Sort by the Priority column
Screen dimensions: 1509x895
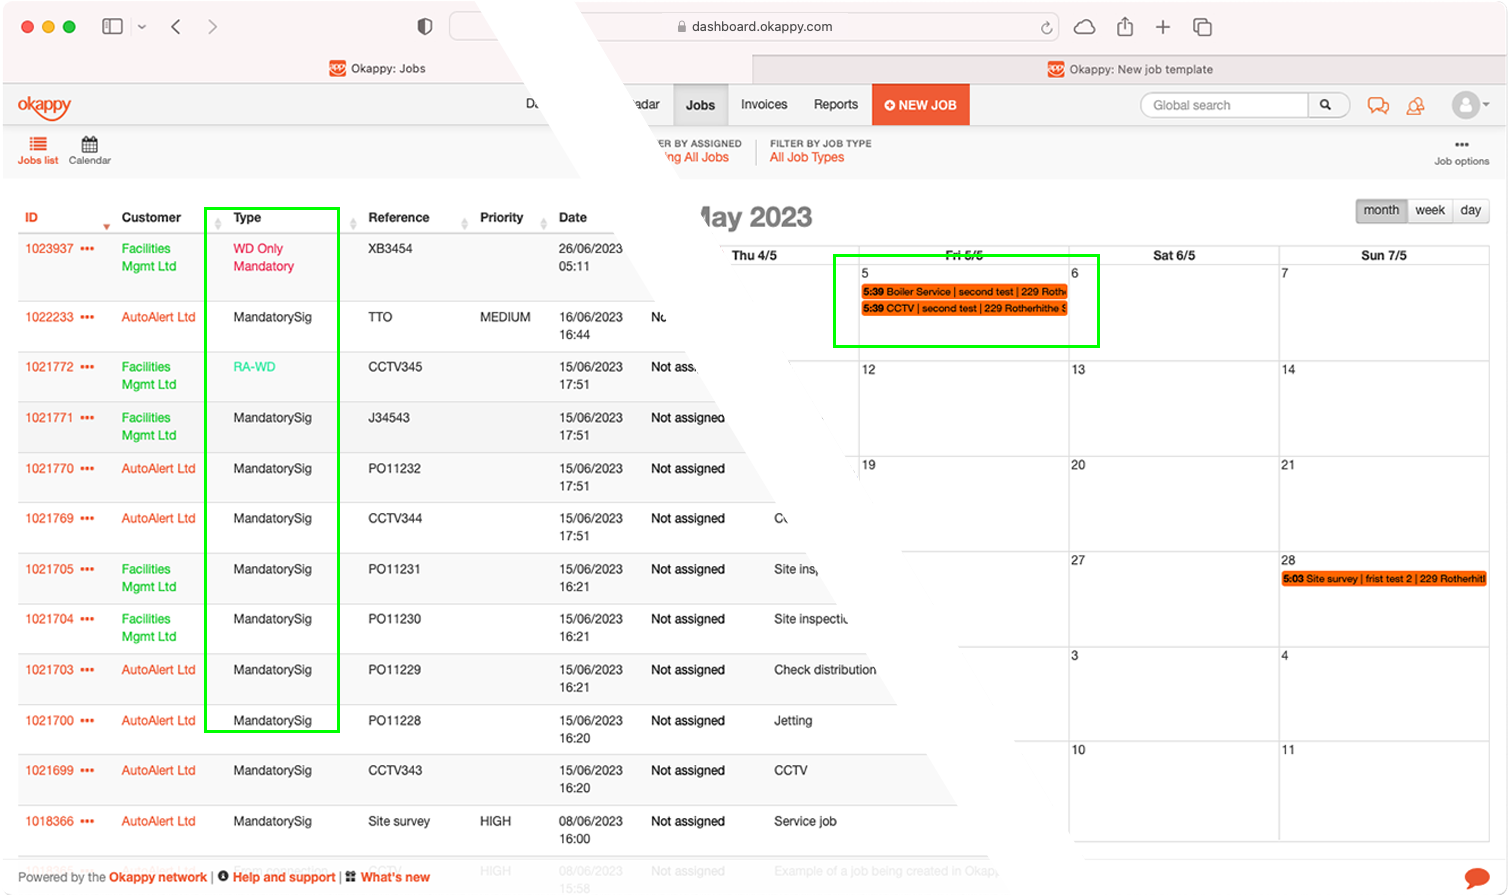pyautogui.click(x=501, y=218)
